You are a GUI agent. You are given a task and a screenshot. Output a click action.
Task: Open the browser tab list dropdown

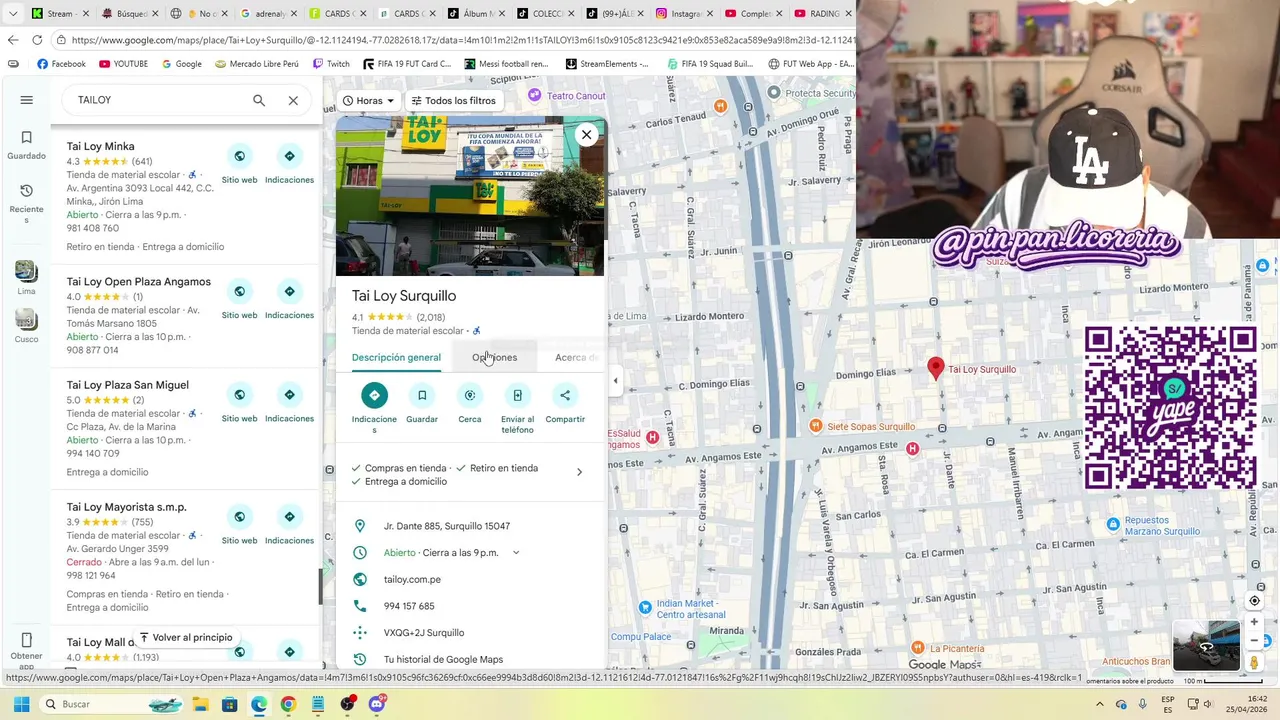pos(12,14)
